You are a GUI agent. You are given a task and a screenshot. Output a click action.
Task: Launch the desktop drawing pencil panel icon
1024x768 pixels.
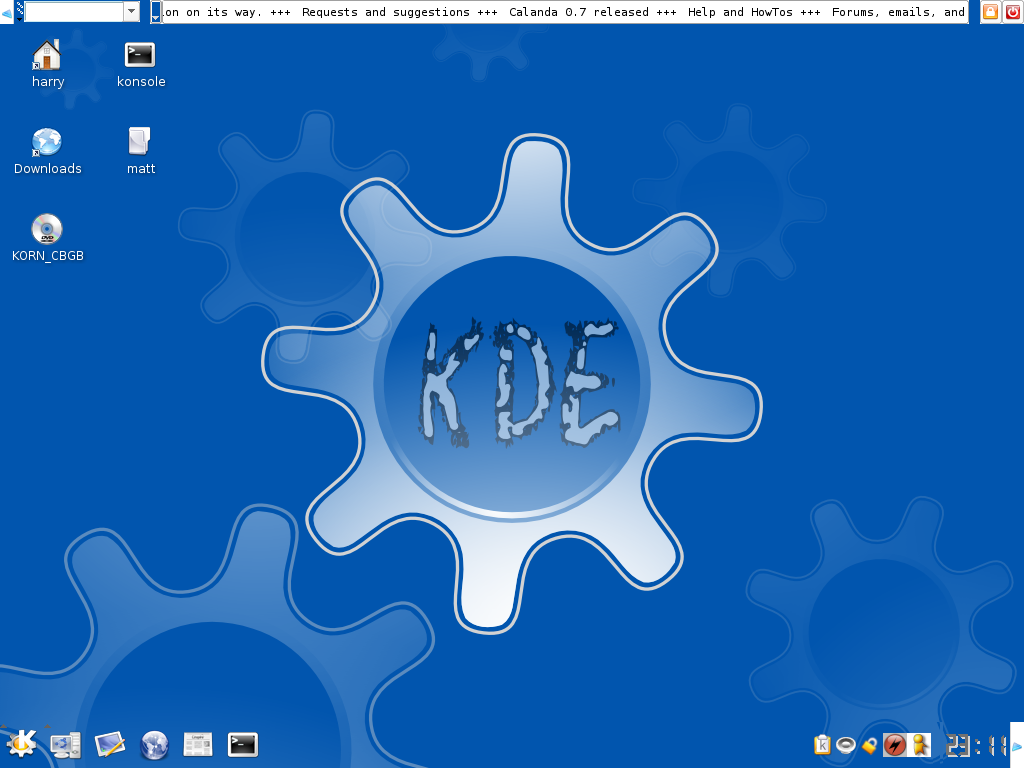pyautogui.click(x=110, y=744)
